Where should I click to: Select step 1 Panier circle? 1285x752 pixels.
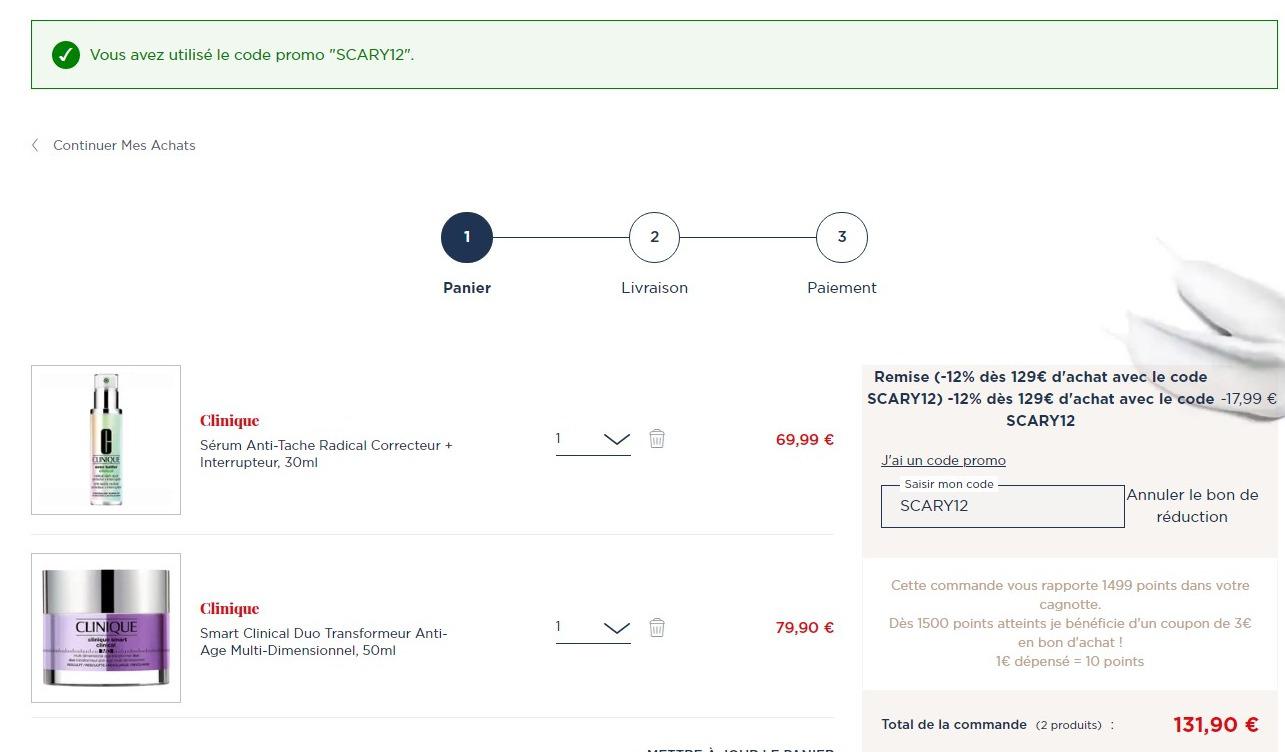467,238
